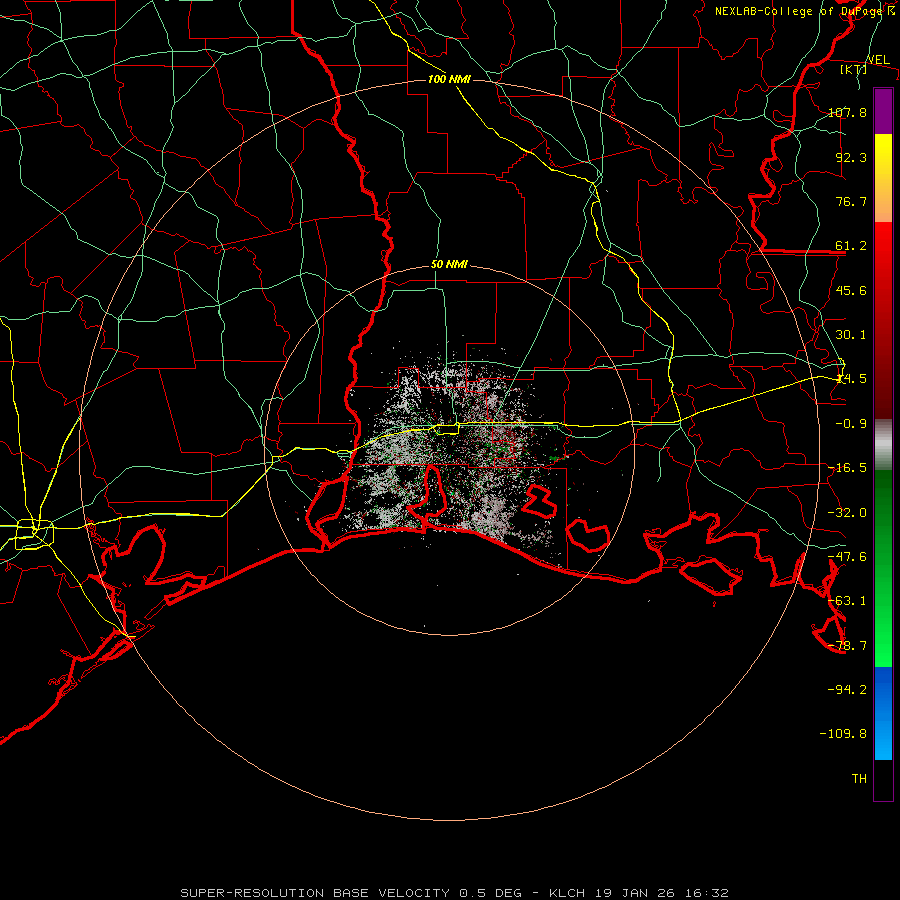This screenshot has height=900, width=900.
Task: Click the TH label under the scale
Action: click(859, 778)
